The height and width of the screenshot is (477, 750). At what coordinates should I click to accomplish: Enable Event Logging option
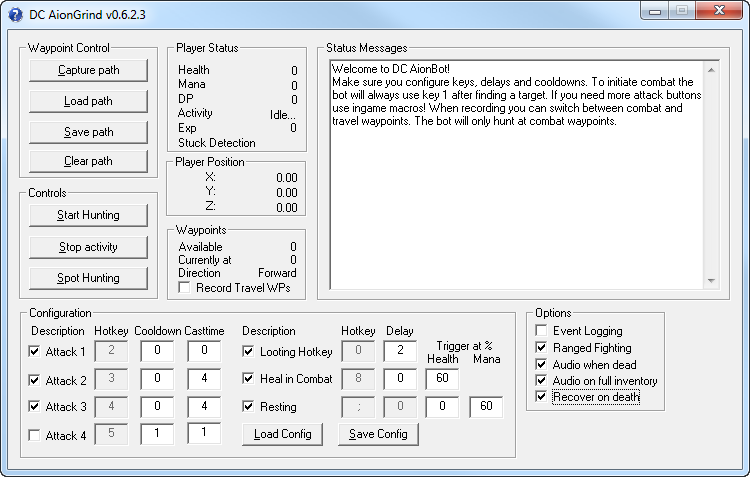point(541,331)
